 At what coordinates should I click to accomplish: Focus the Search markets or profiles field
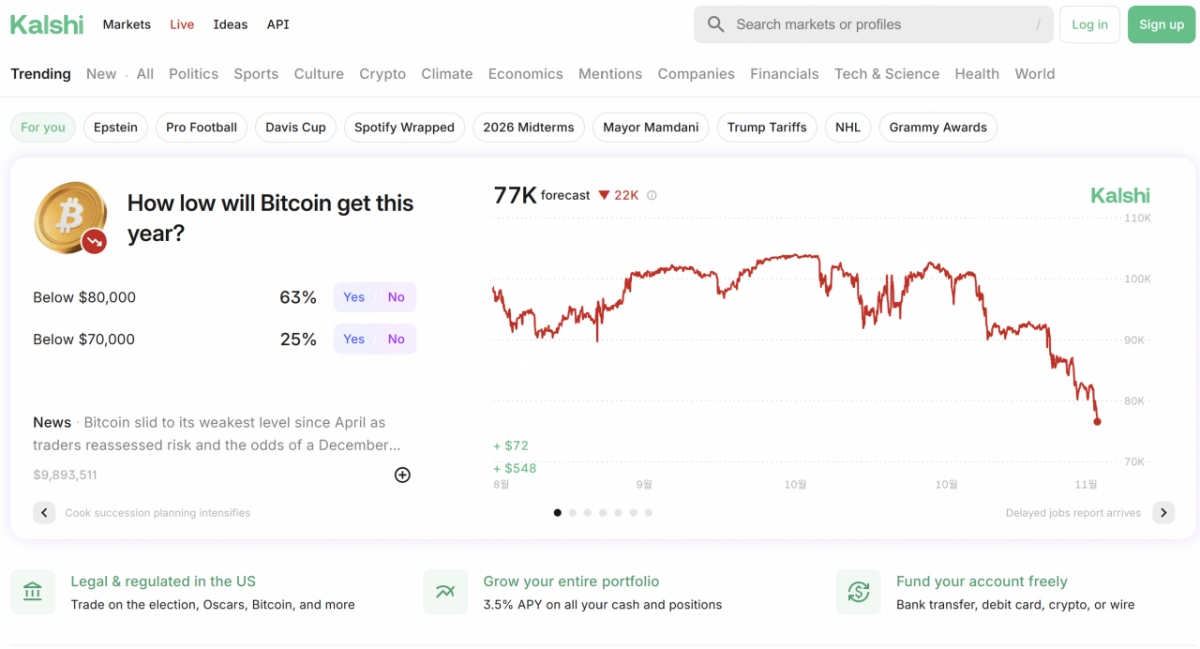880,25
